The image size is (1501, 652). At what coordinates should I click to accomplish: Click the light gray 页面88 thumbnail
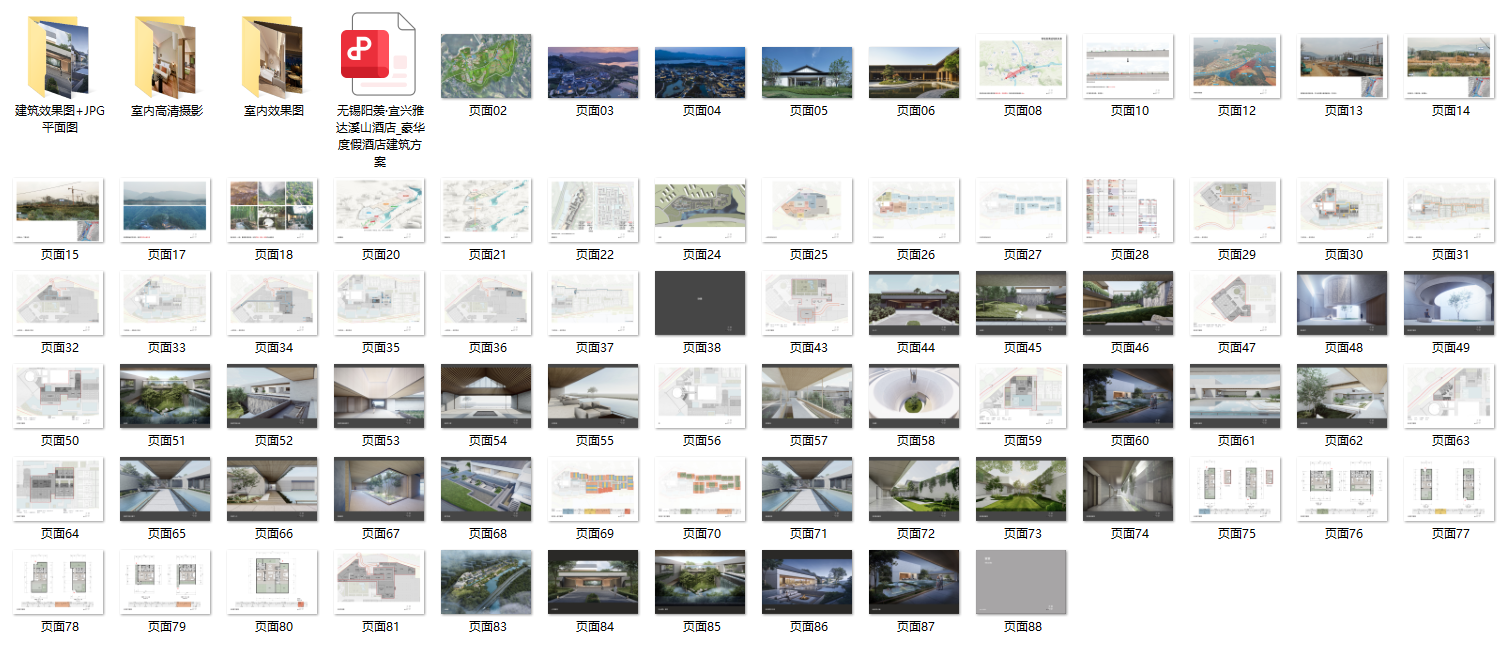tap(1021, 580)
